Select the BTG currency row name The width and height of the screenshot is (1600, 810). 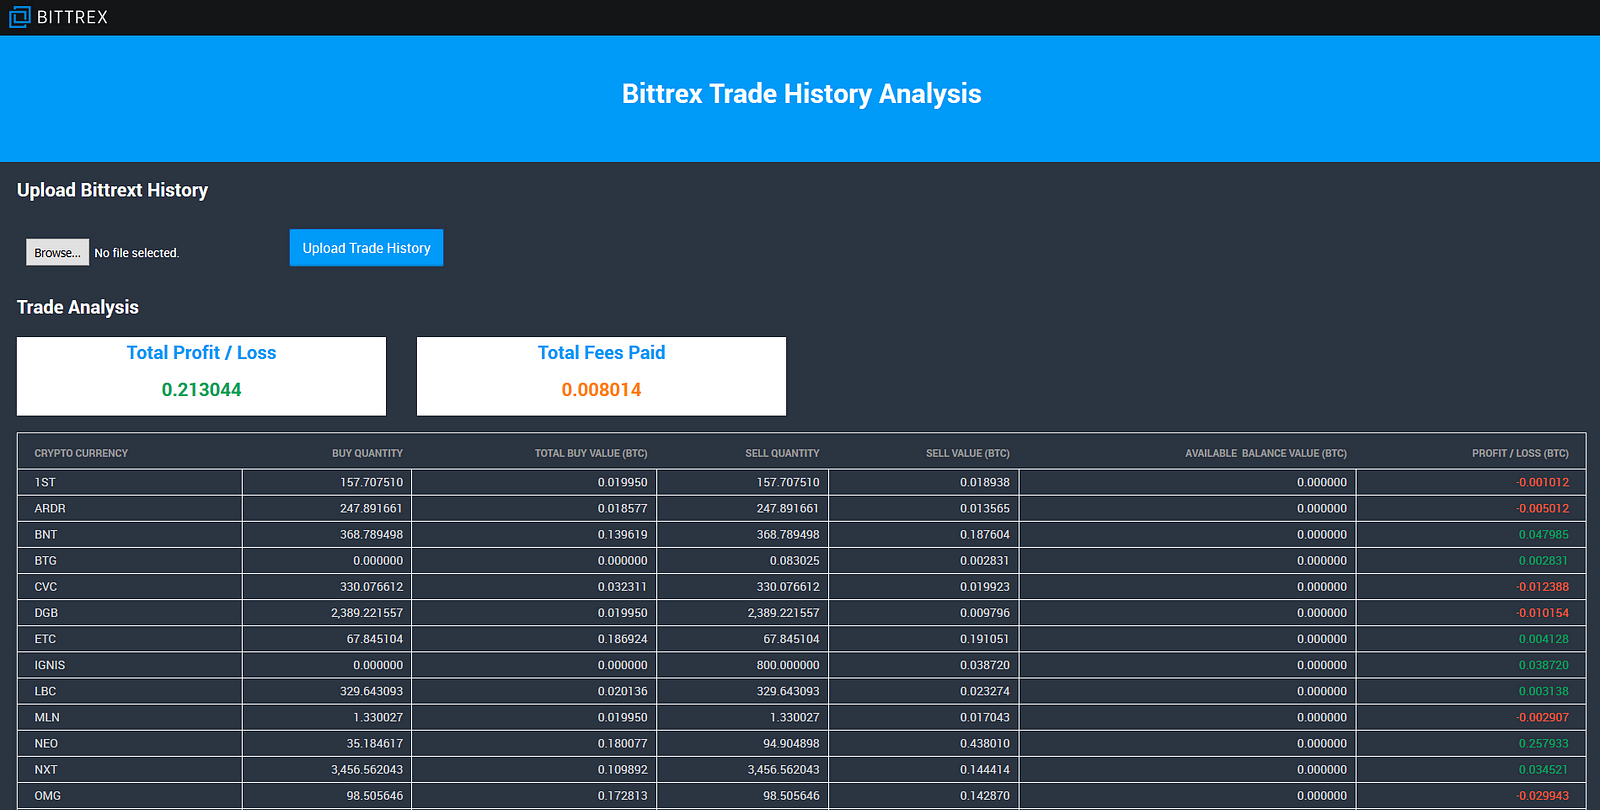tap(46, 560)
